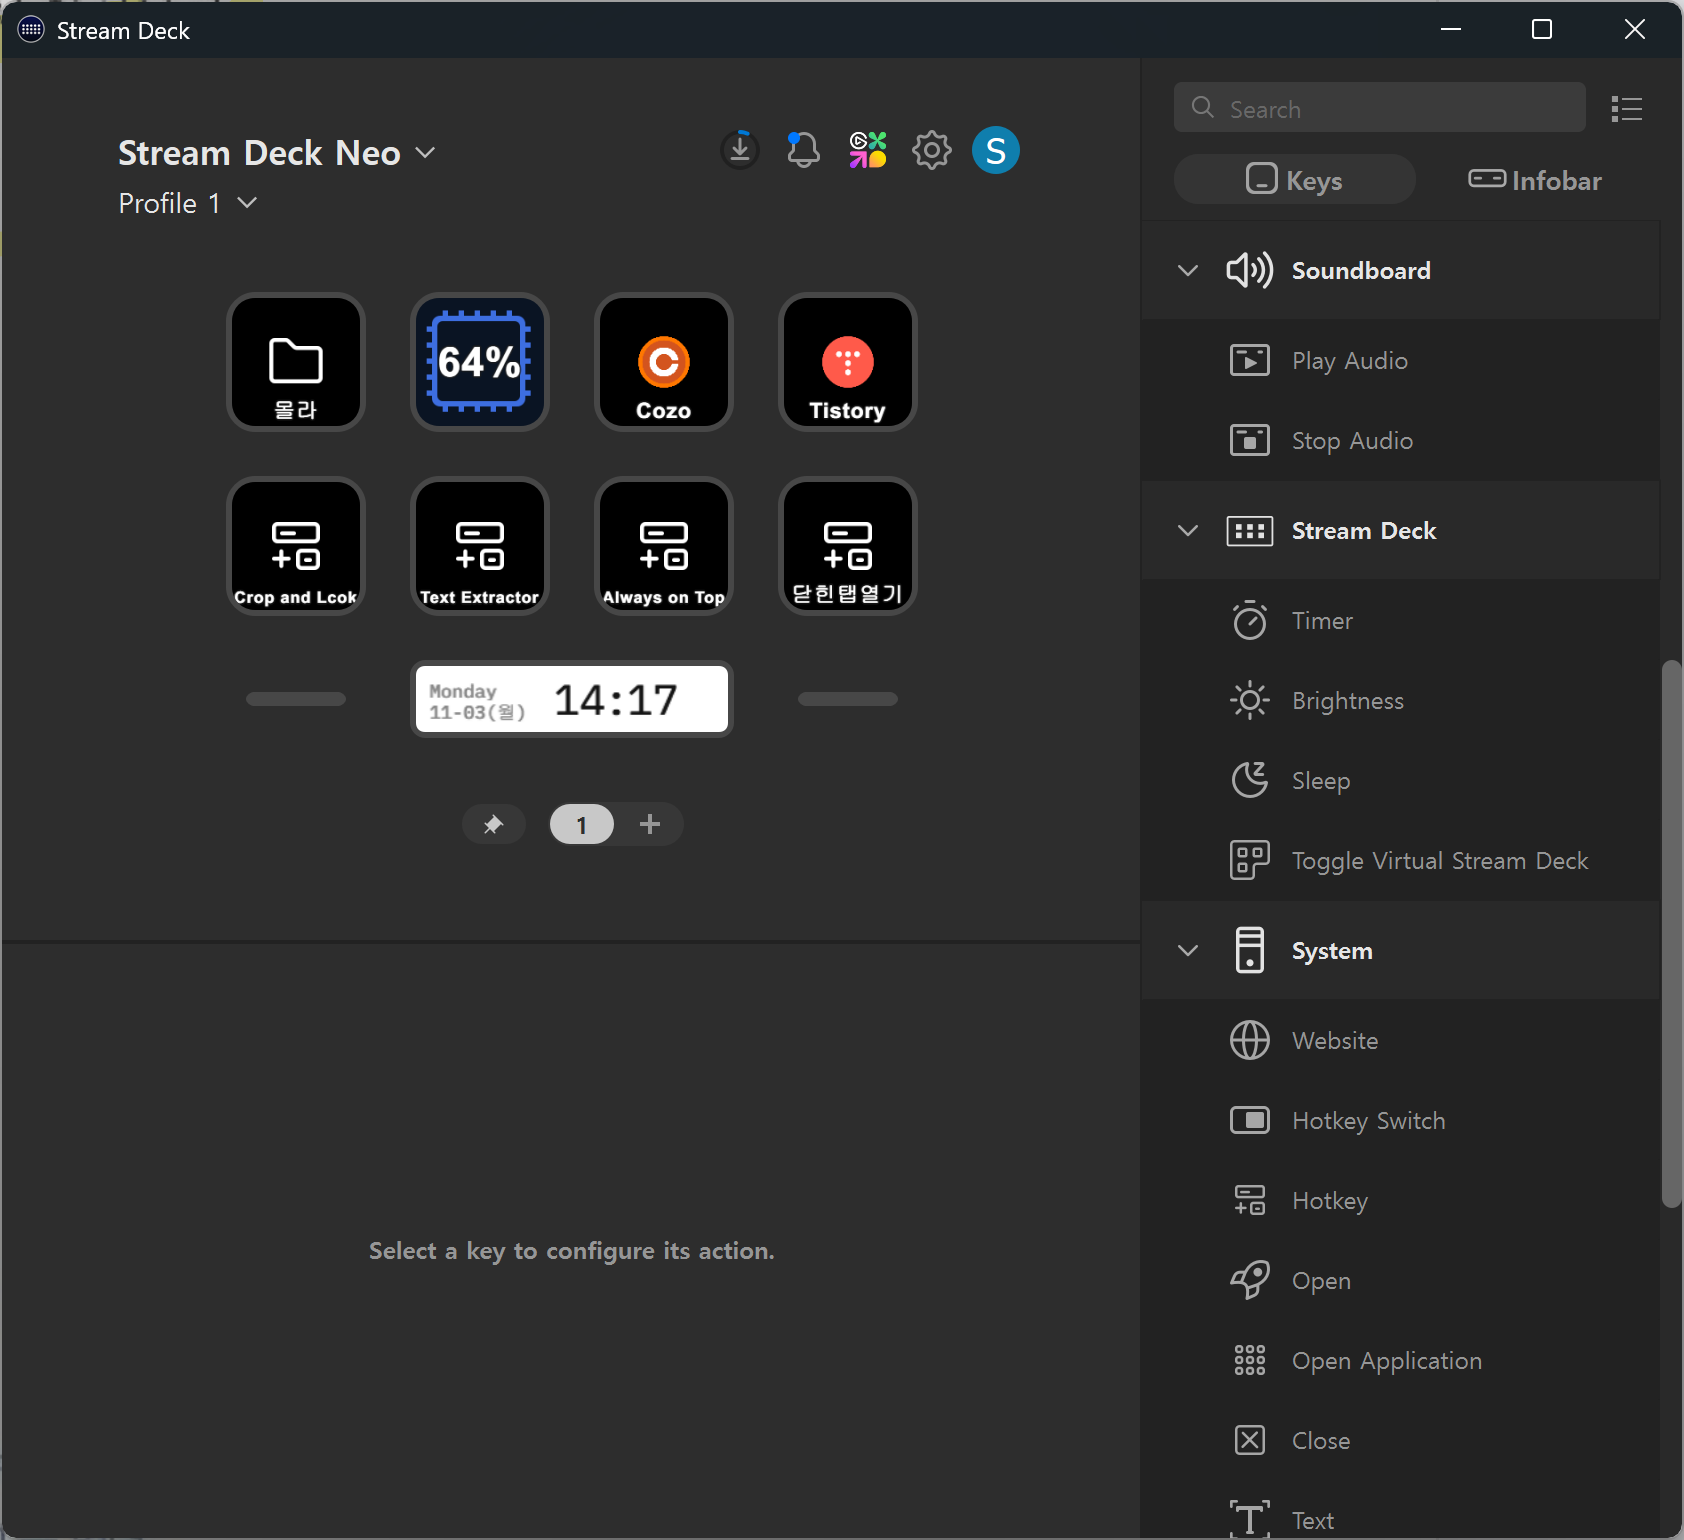Click the Search actions field
1684x1540 pixels.
click(x=1379, y=108)
